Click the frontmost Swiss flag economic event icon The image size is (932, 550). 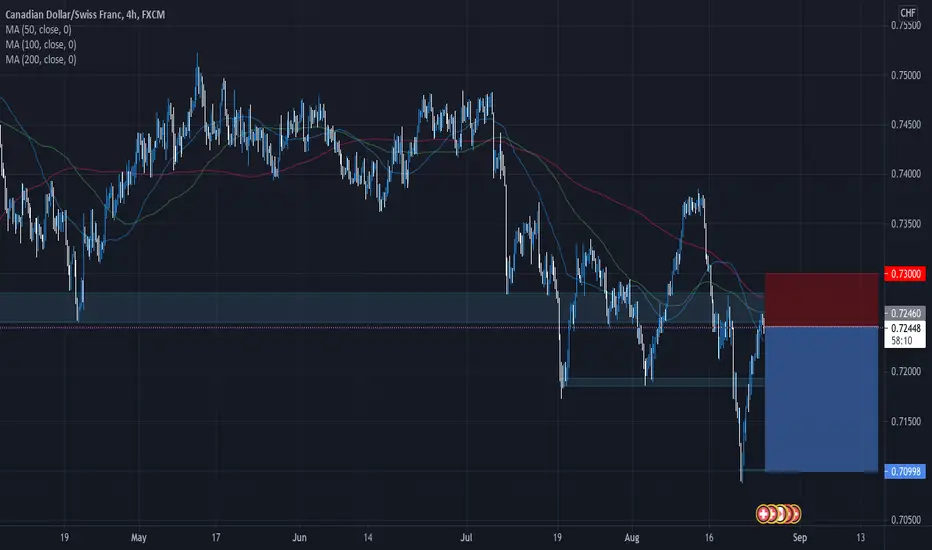(x=764, y=514)
